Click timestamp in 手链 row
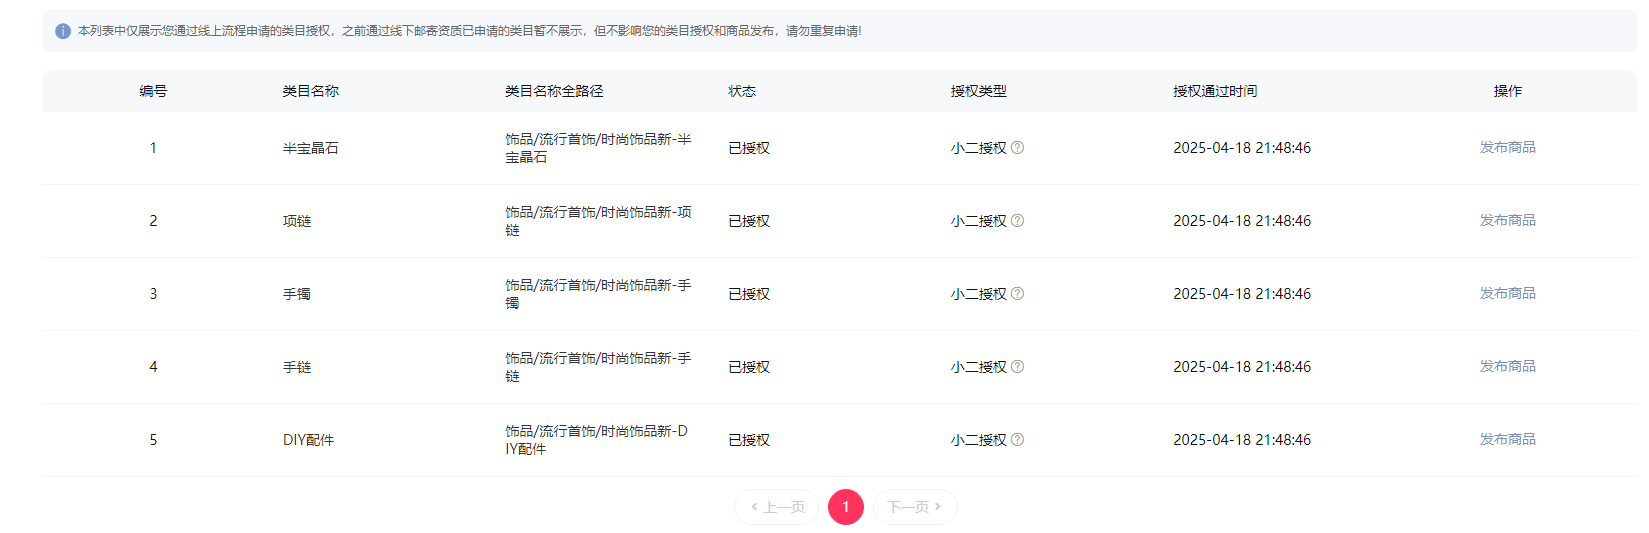Image resolution: width=1649 pixels, height=533 pixels. tap(1242, 367)
